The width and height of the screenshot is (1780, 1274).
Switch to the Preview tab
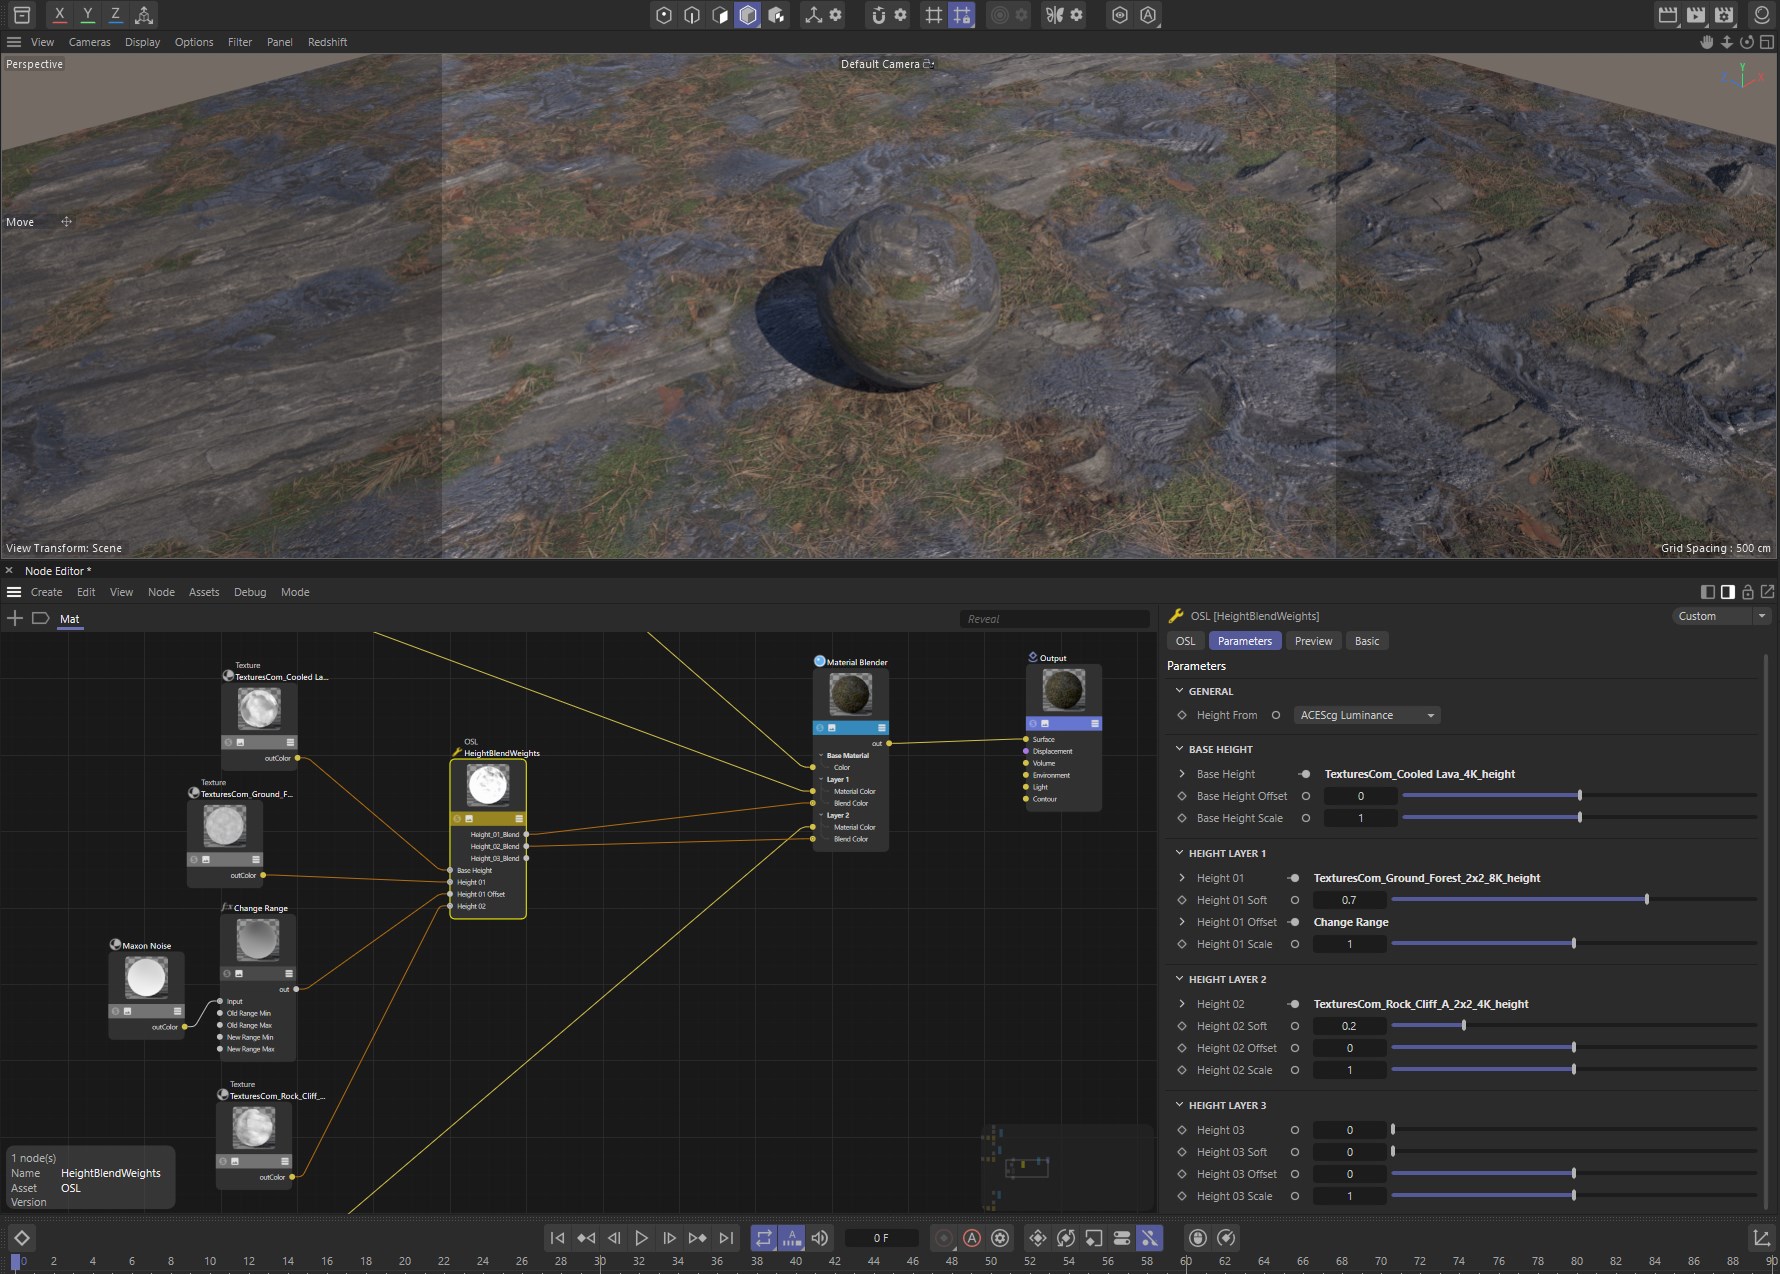pos(1313,641)
